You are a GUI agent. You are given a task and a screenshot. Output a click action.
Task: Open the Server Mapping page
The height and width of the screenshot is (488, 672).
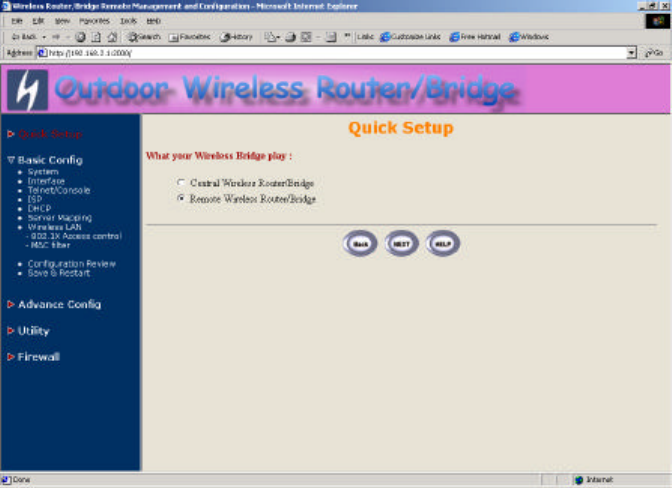click(60, 218)
